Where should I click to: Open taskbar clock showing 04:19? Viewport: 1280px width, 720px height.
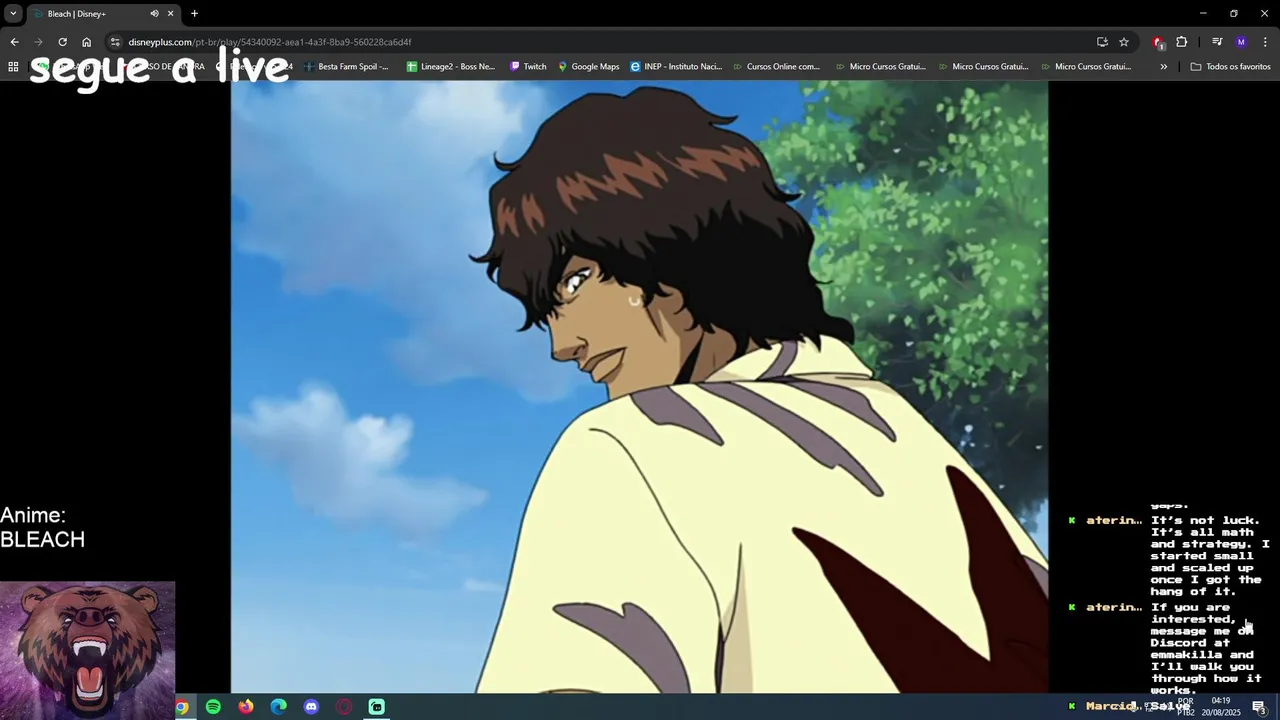(1221, 706)
